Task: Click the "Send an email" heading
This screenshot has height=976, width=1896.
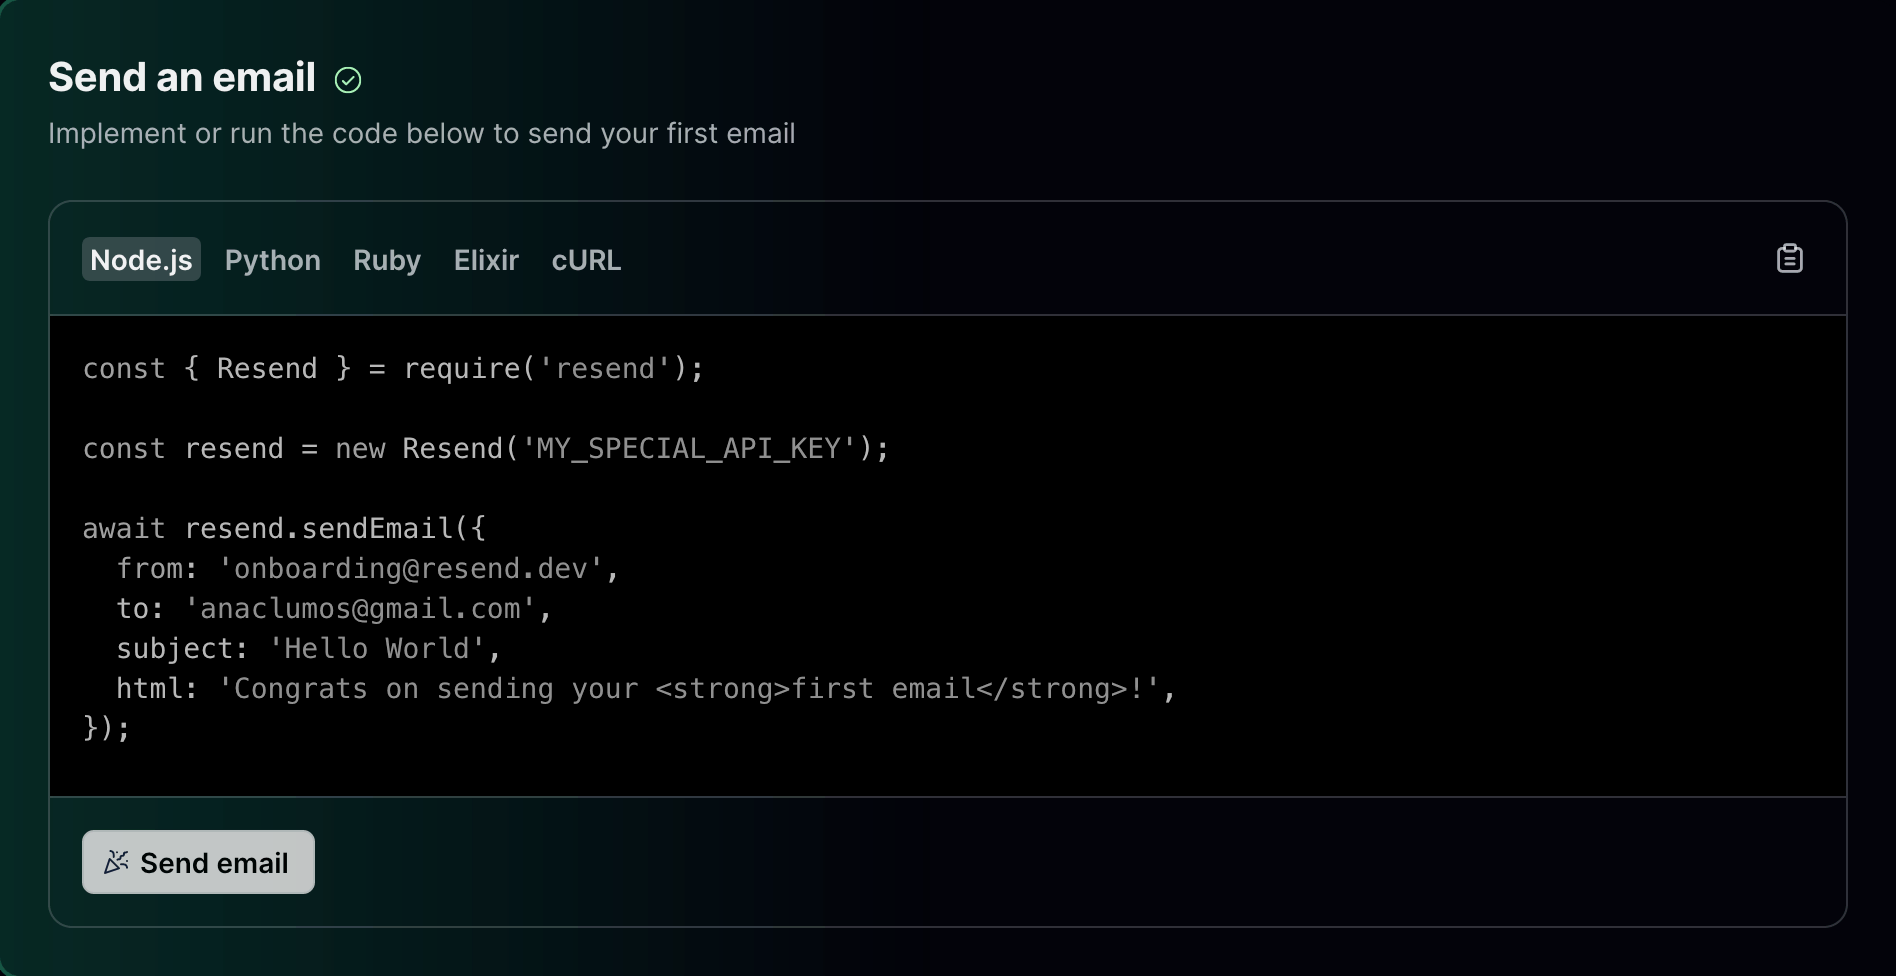Action: tap(182, 78)
